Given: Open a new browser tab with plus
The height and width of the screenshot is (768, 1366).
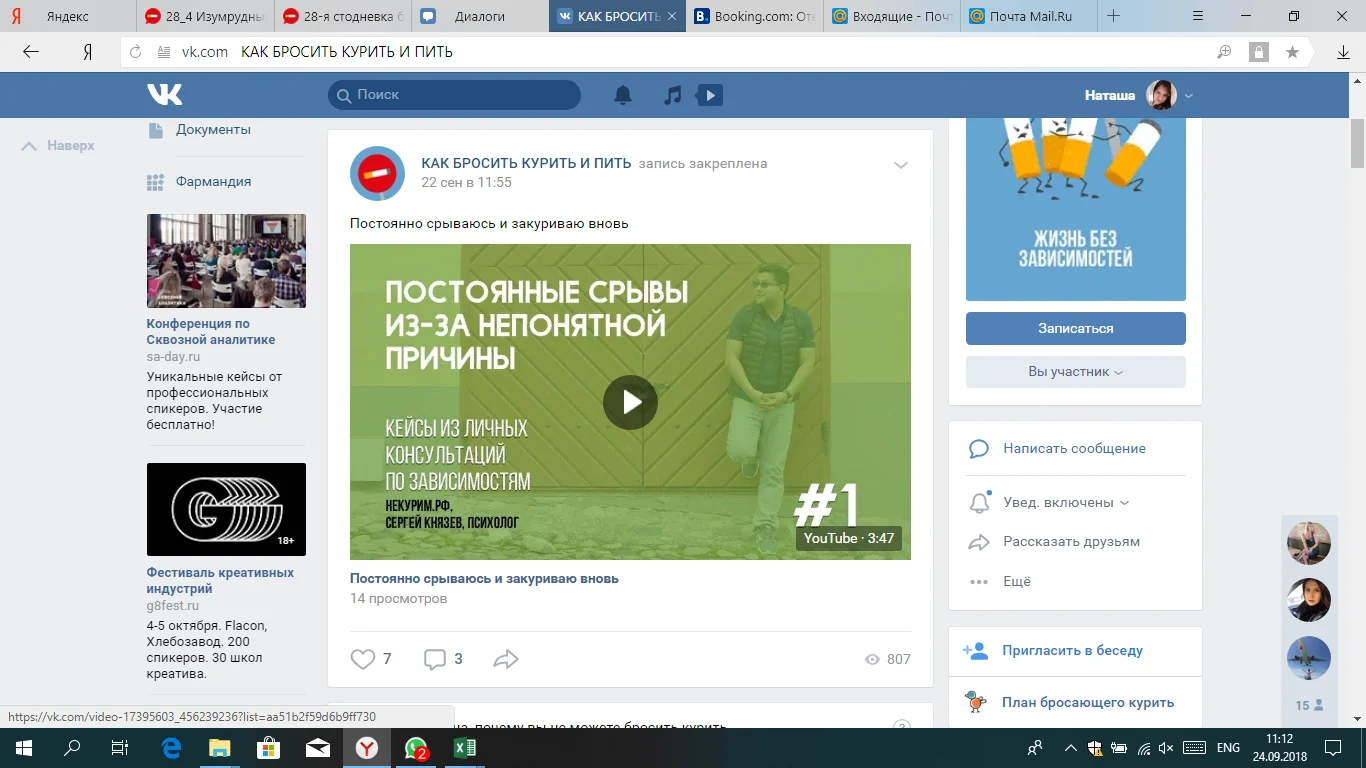Looking at the screenshot, I should tap(1113, 16).
